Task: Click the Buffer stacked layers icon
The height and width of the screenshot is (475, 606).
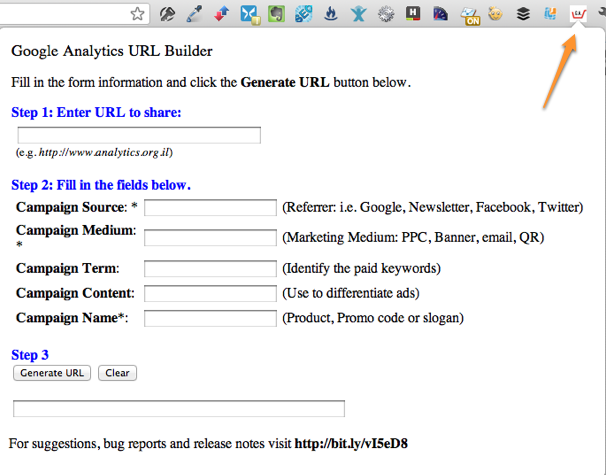Action: pos(522,14)
